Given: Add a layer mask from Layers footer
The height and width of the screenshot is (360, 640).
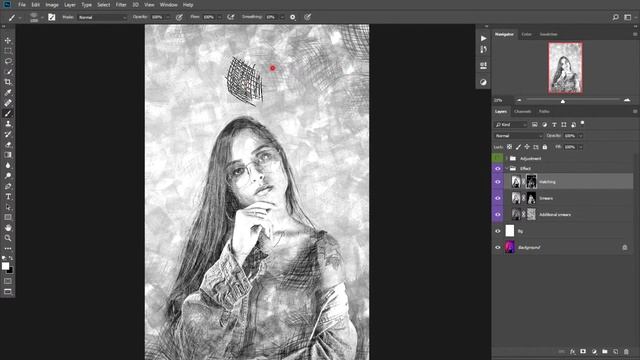Looking at the screenshot, I should click(583, 351).
